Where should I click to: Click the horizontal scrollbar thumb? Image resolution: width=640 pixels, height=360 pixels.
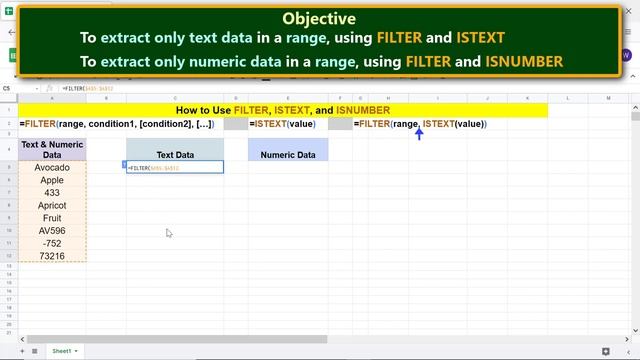tap(177, 339)
